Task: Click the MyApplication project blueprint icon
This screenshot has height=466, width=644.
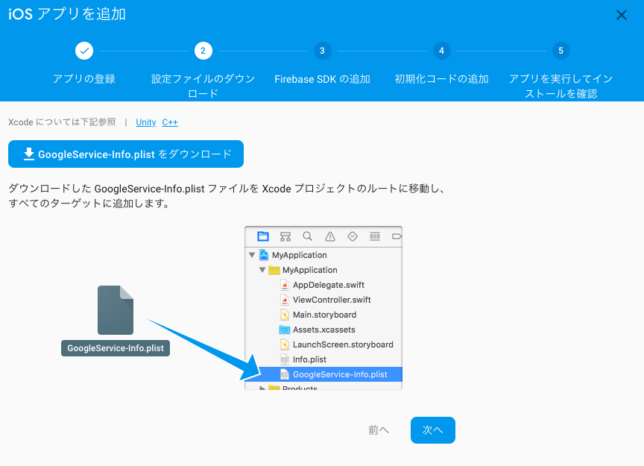Action: pyautogui.click(x=264, y=255)
